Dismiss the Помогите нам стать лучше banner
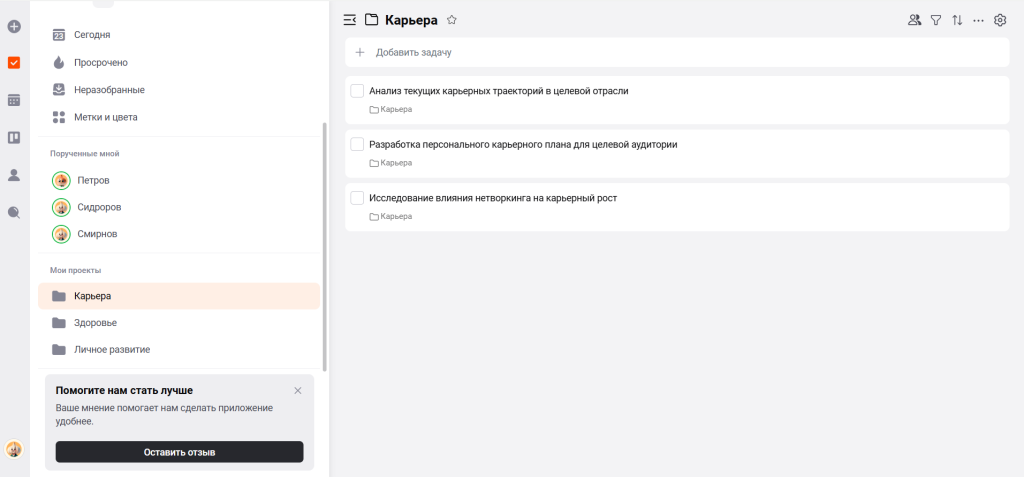The height and width of the screenshot is (477, 1024). tap(298, 390)
